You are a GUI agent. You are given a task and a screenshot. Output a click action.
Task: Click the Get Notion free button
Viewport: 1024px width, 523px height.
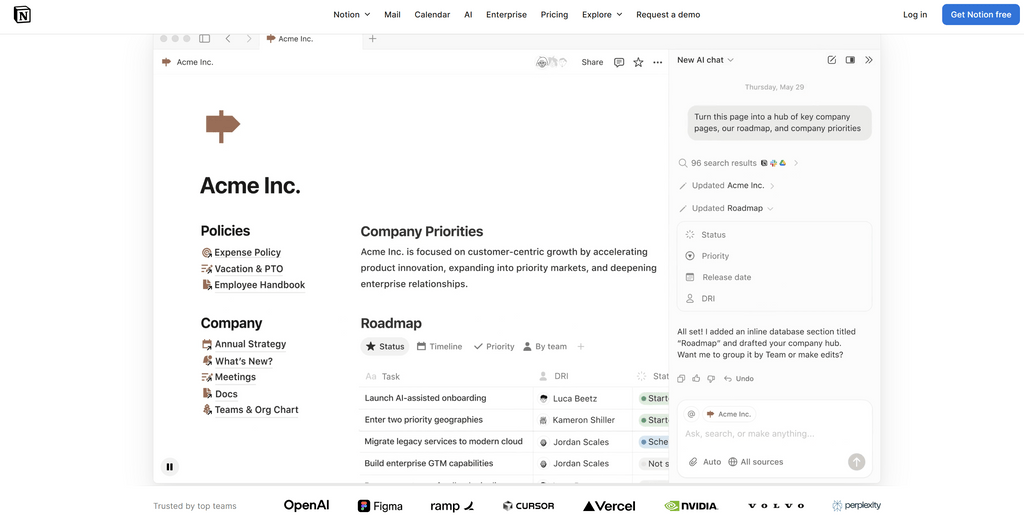click(x=980, y=15)
